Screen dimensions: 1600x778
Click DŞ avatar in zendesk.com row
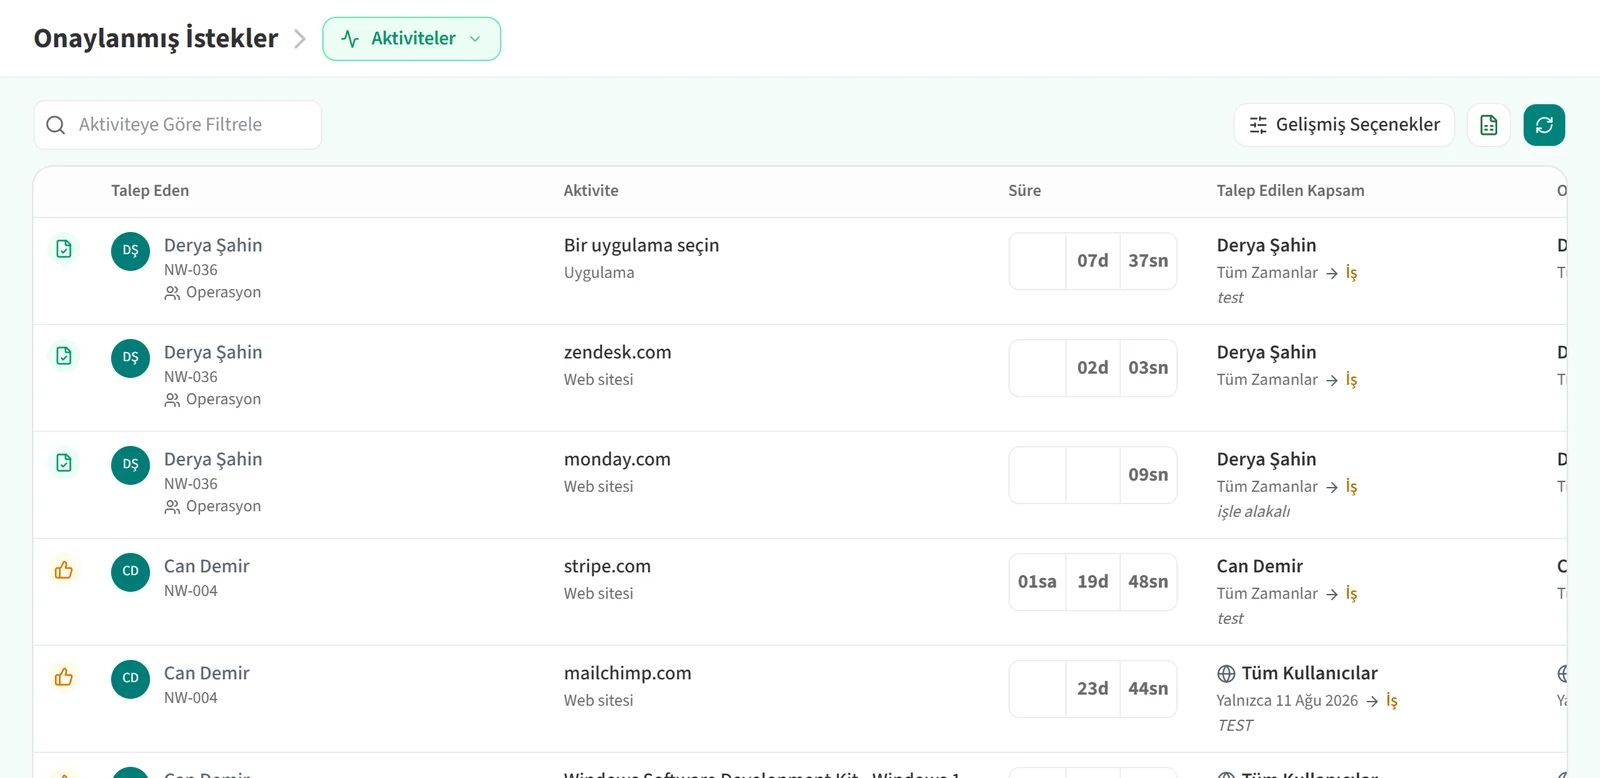[x=130, y=358]
